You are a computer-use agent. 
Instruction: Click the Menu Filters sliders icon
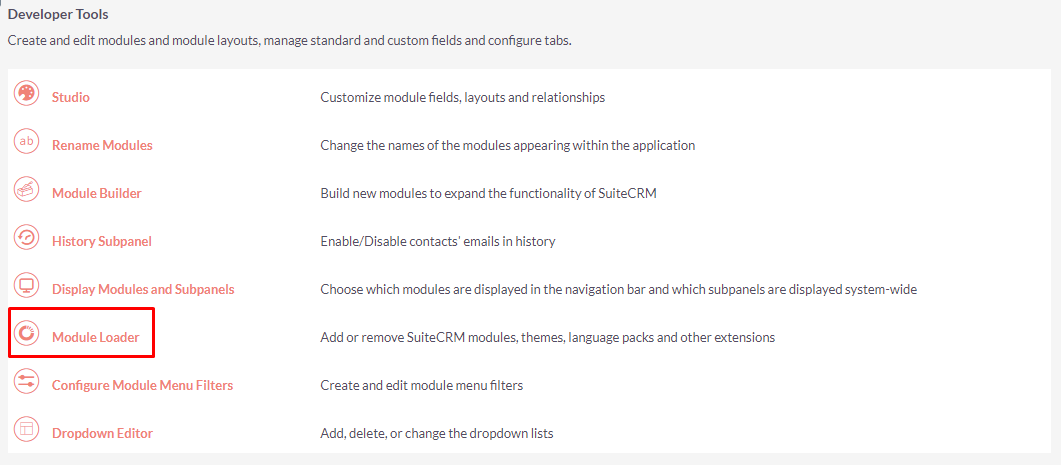(x=27, y=381)
